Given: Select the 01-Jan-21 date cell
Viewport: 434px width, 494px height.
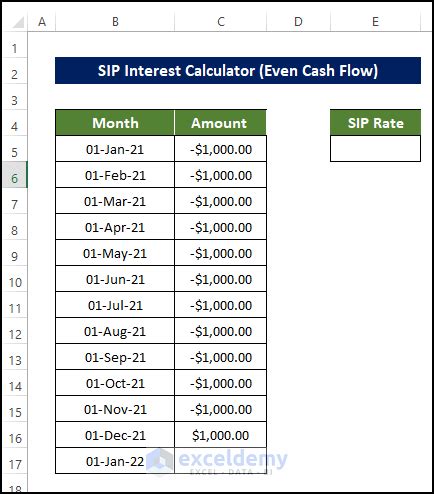Looking at the screenshot, I should [x=115, y=149].
